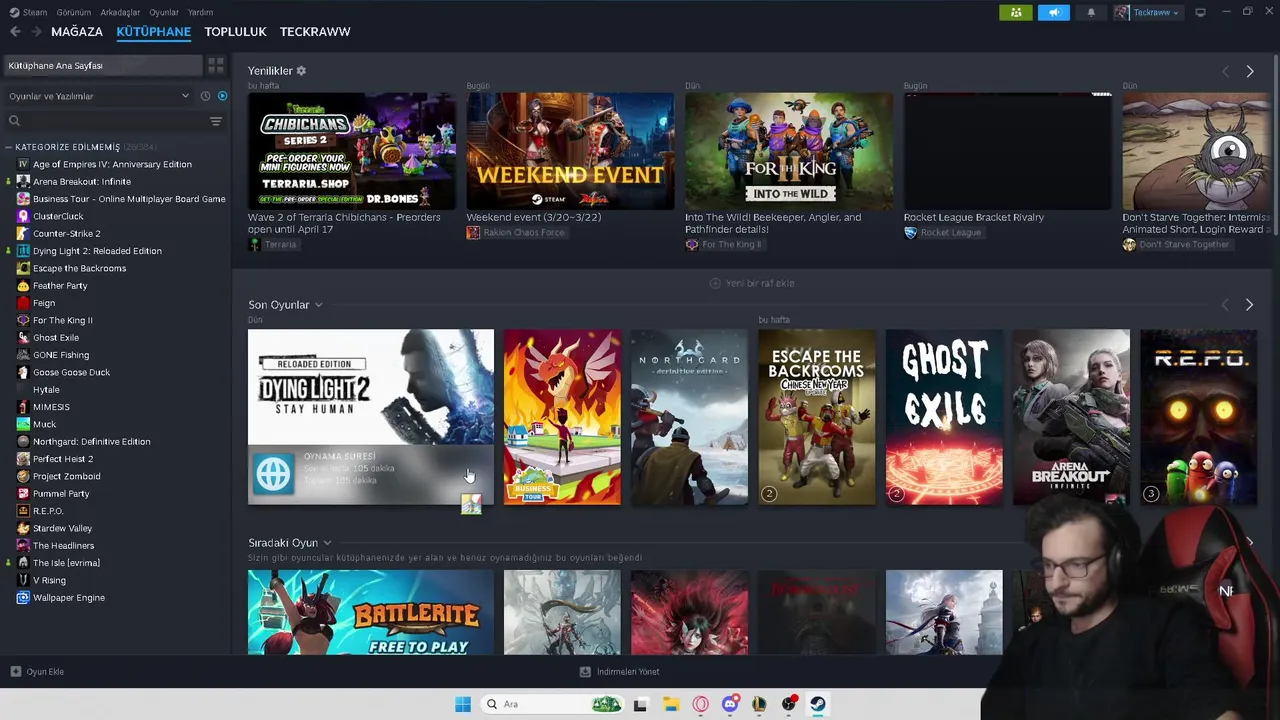1280x720 pixels.
Task: Open the Northgard Definitive Edition cover
Action: (689, 417)
